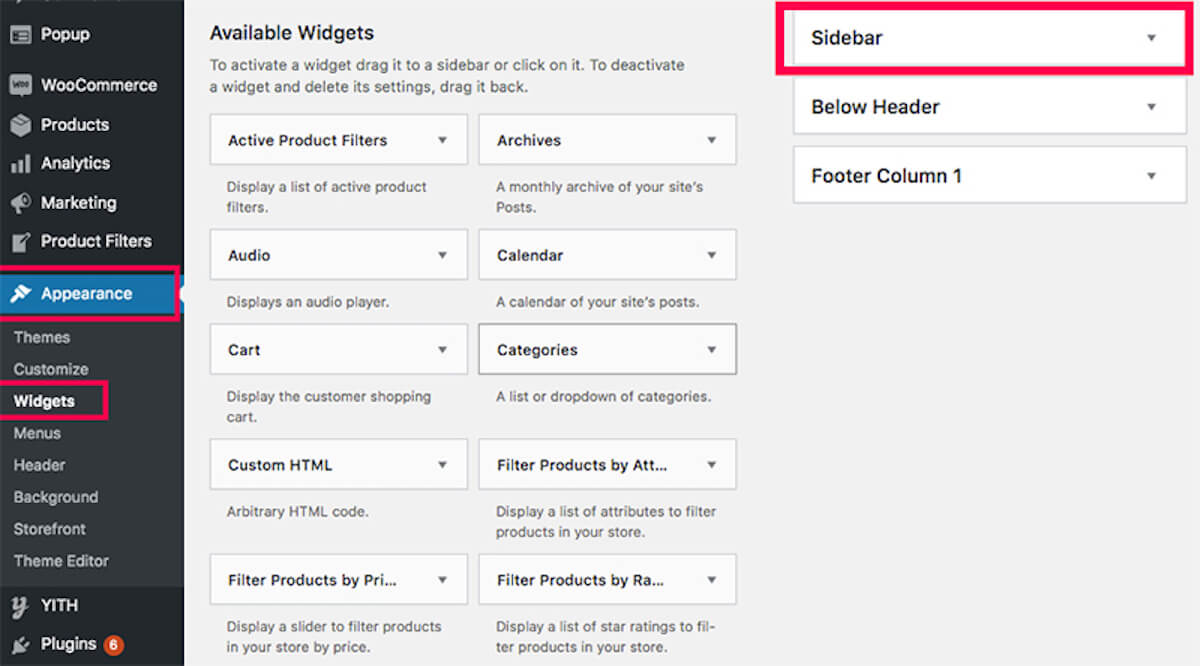
Task: Click the Available Widgets heading
Action: coord(292,33)
